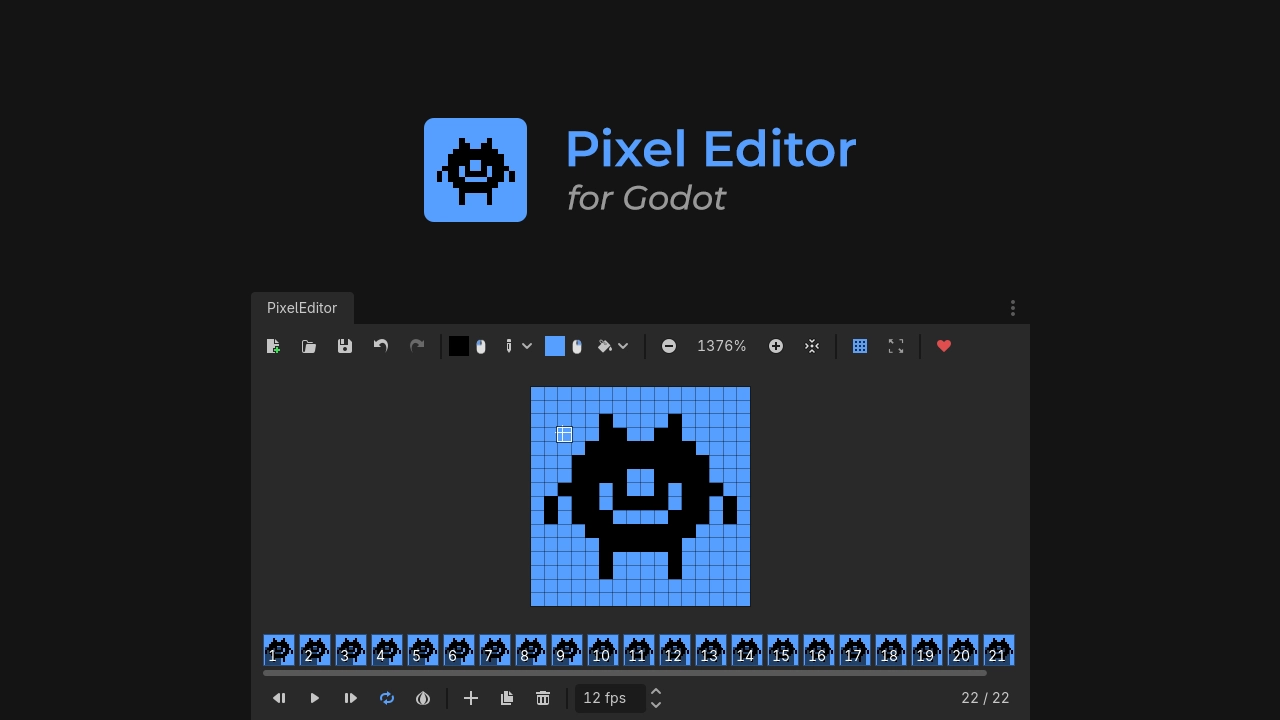The image size is (1280, 720).
Task: Toggle animation looping
Action: coord(387,698)
